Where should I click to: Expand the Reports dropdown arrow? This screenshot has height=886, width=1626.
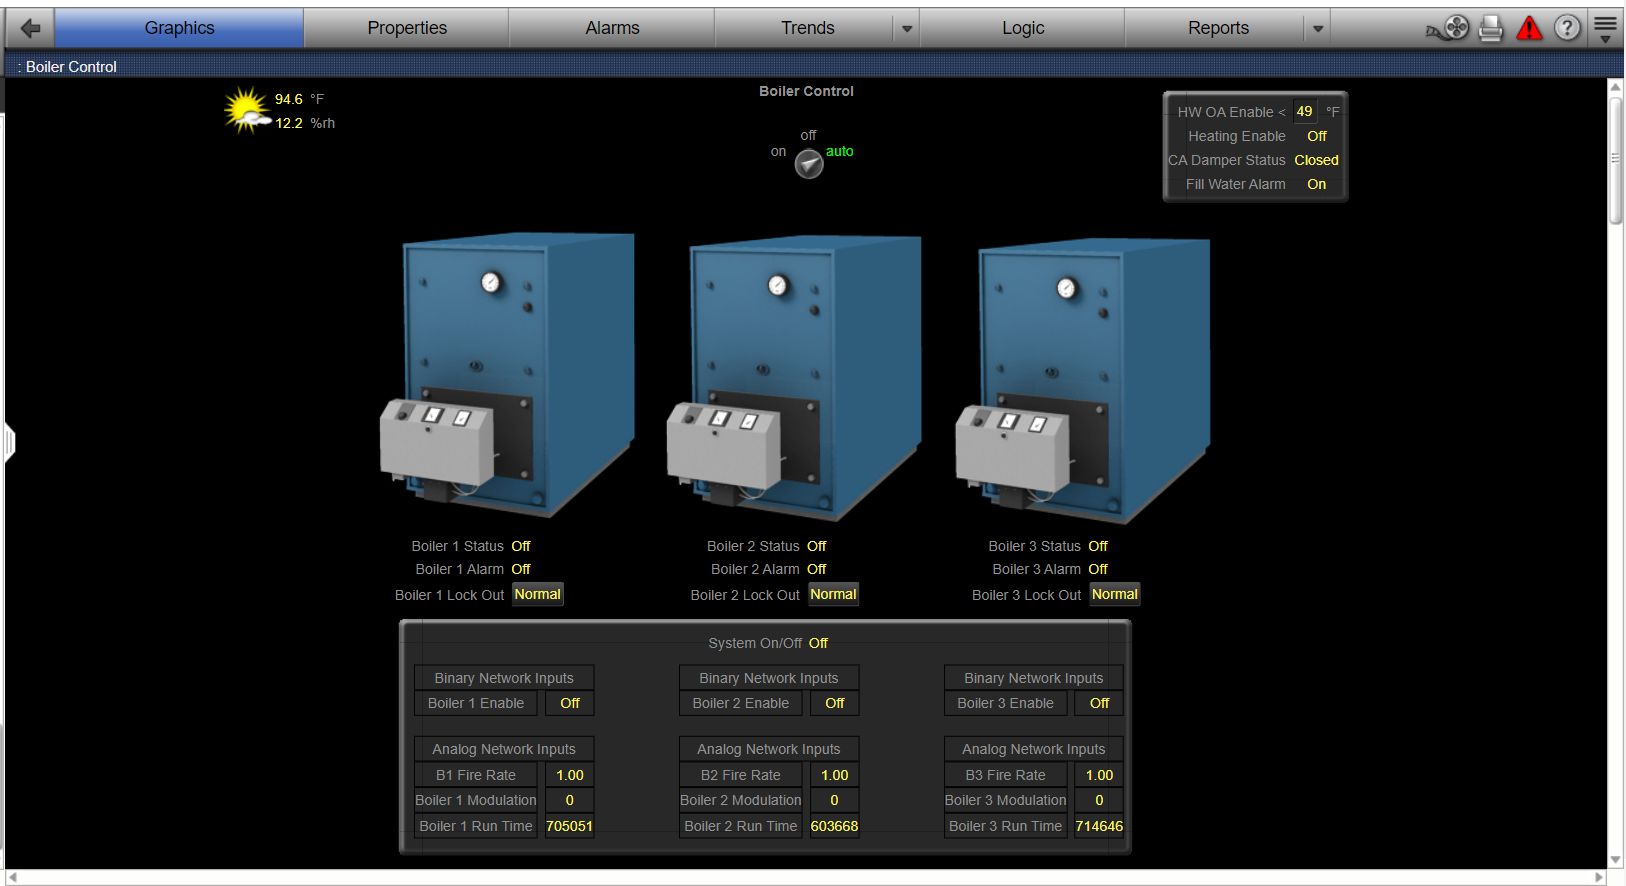point(1317,29)
